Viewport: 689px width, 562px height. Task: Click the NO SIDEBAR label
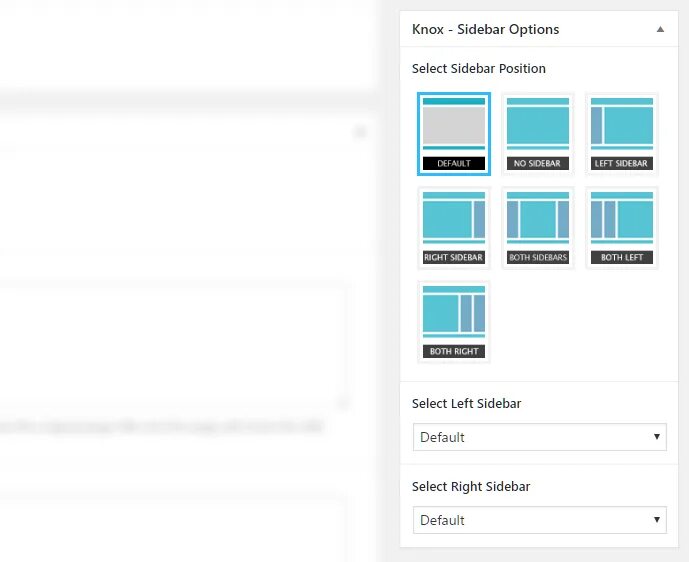tap(538, 163)
